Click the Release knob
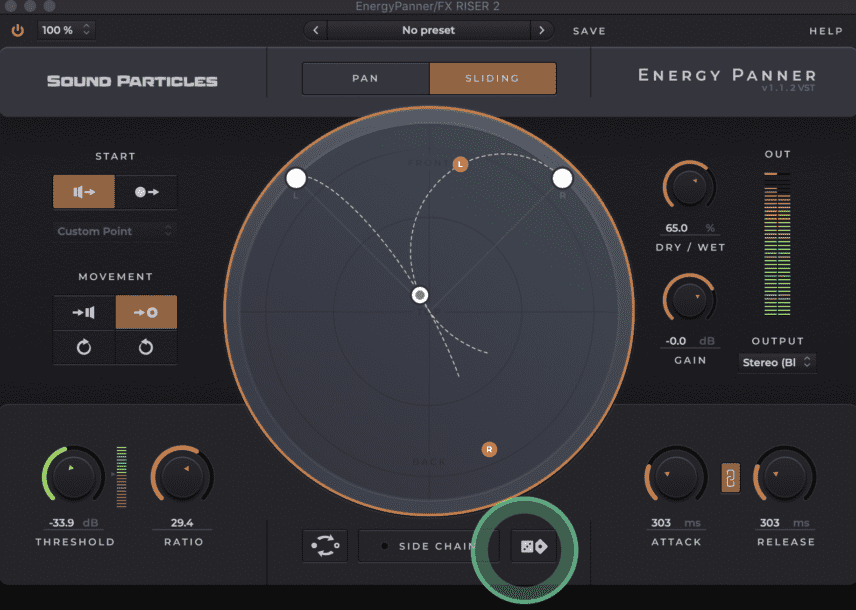856x610 pixels. [785, 477]
